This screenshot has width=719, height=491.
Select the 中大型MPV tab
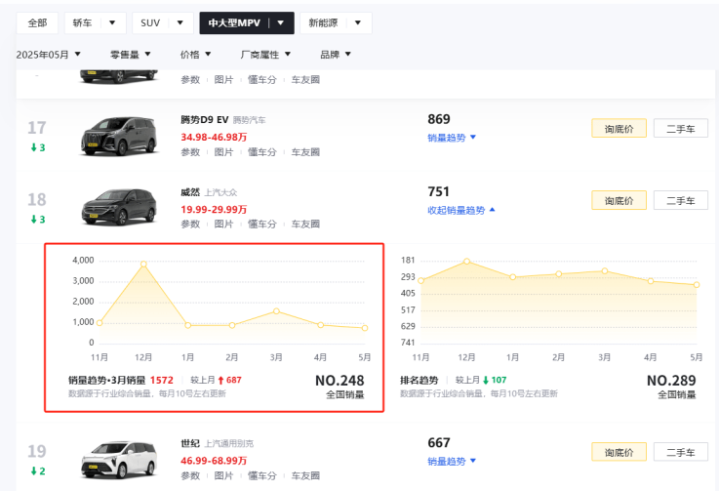[x=234, y=23]
